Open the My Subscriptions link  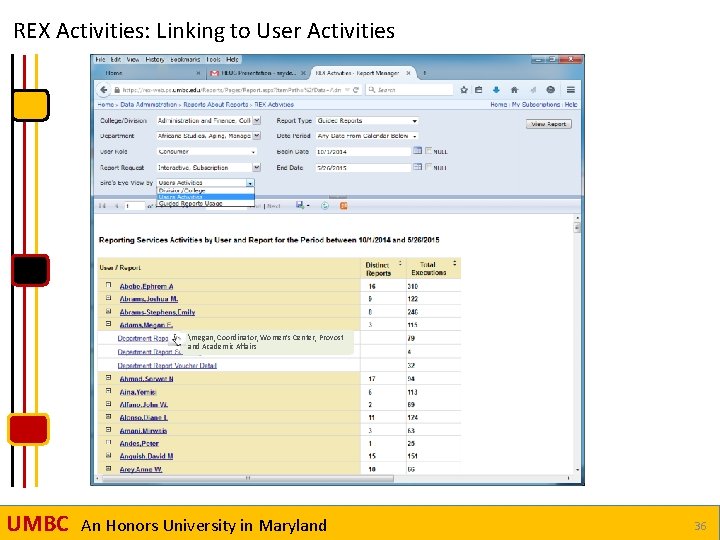tap(536, 105)
